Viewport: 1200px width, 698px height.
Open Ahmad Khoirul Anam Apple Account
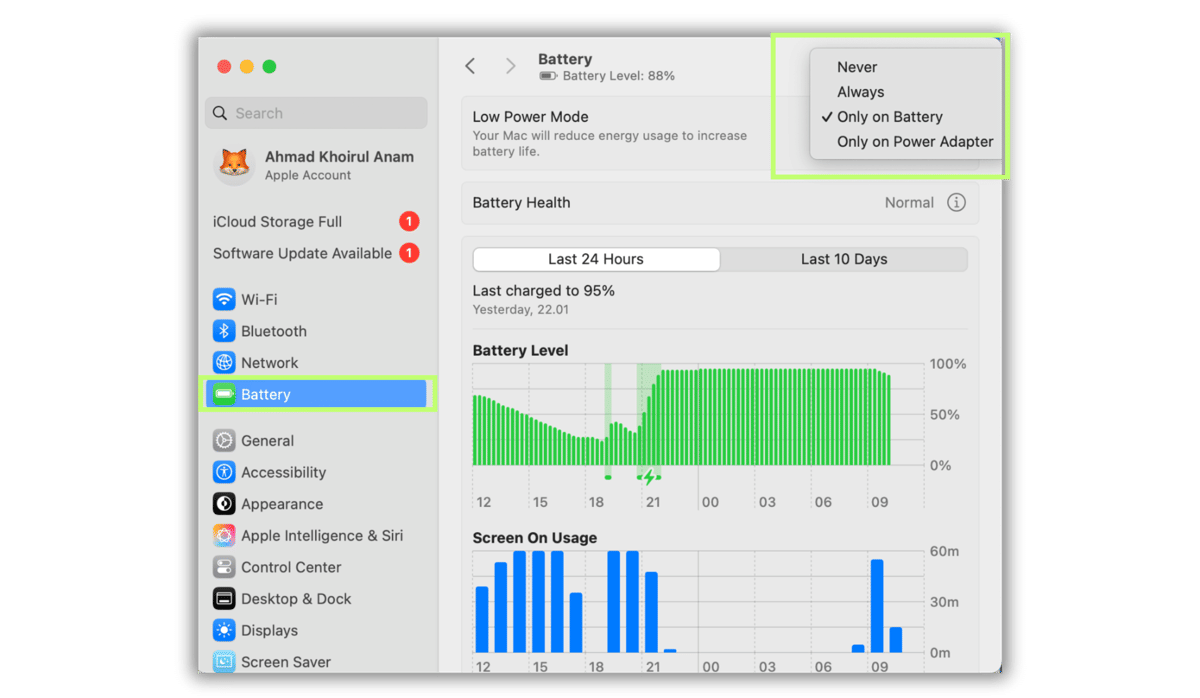(x=316, y=165)
